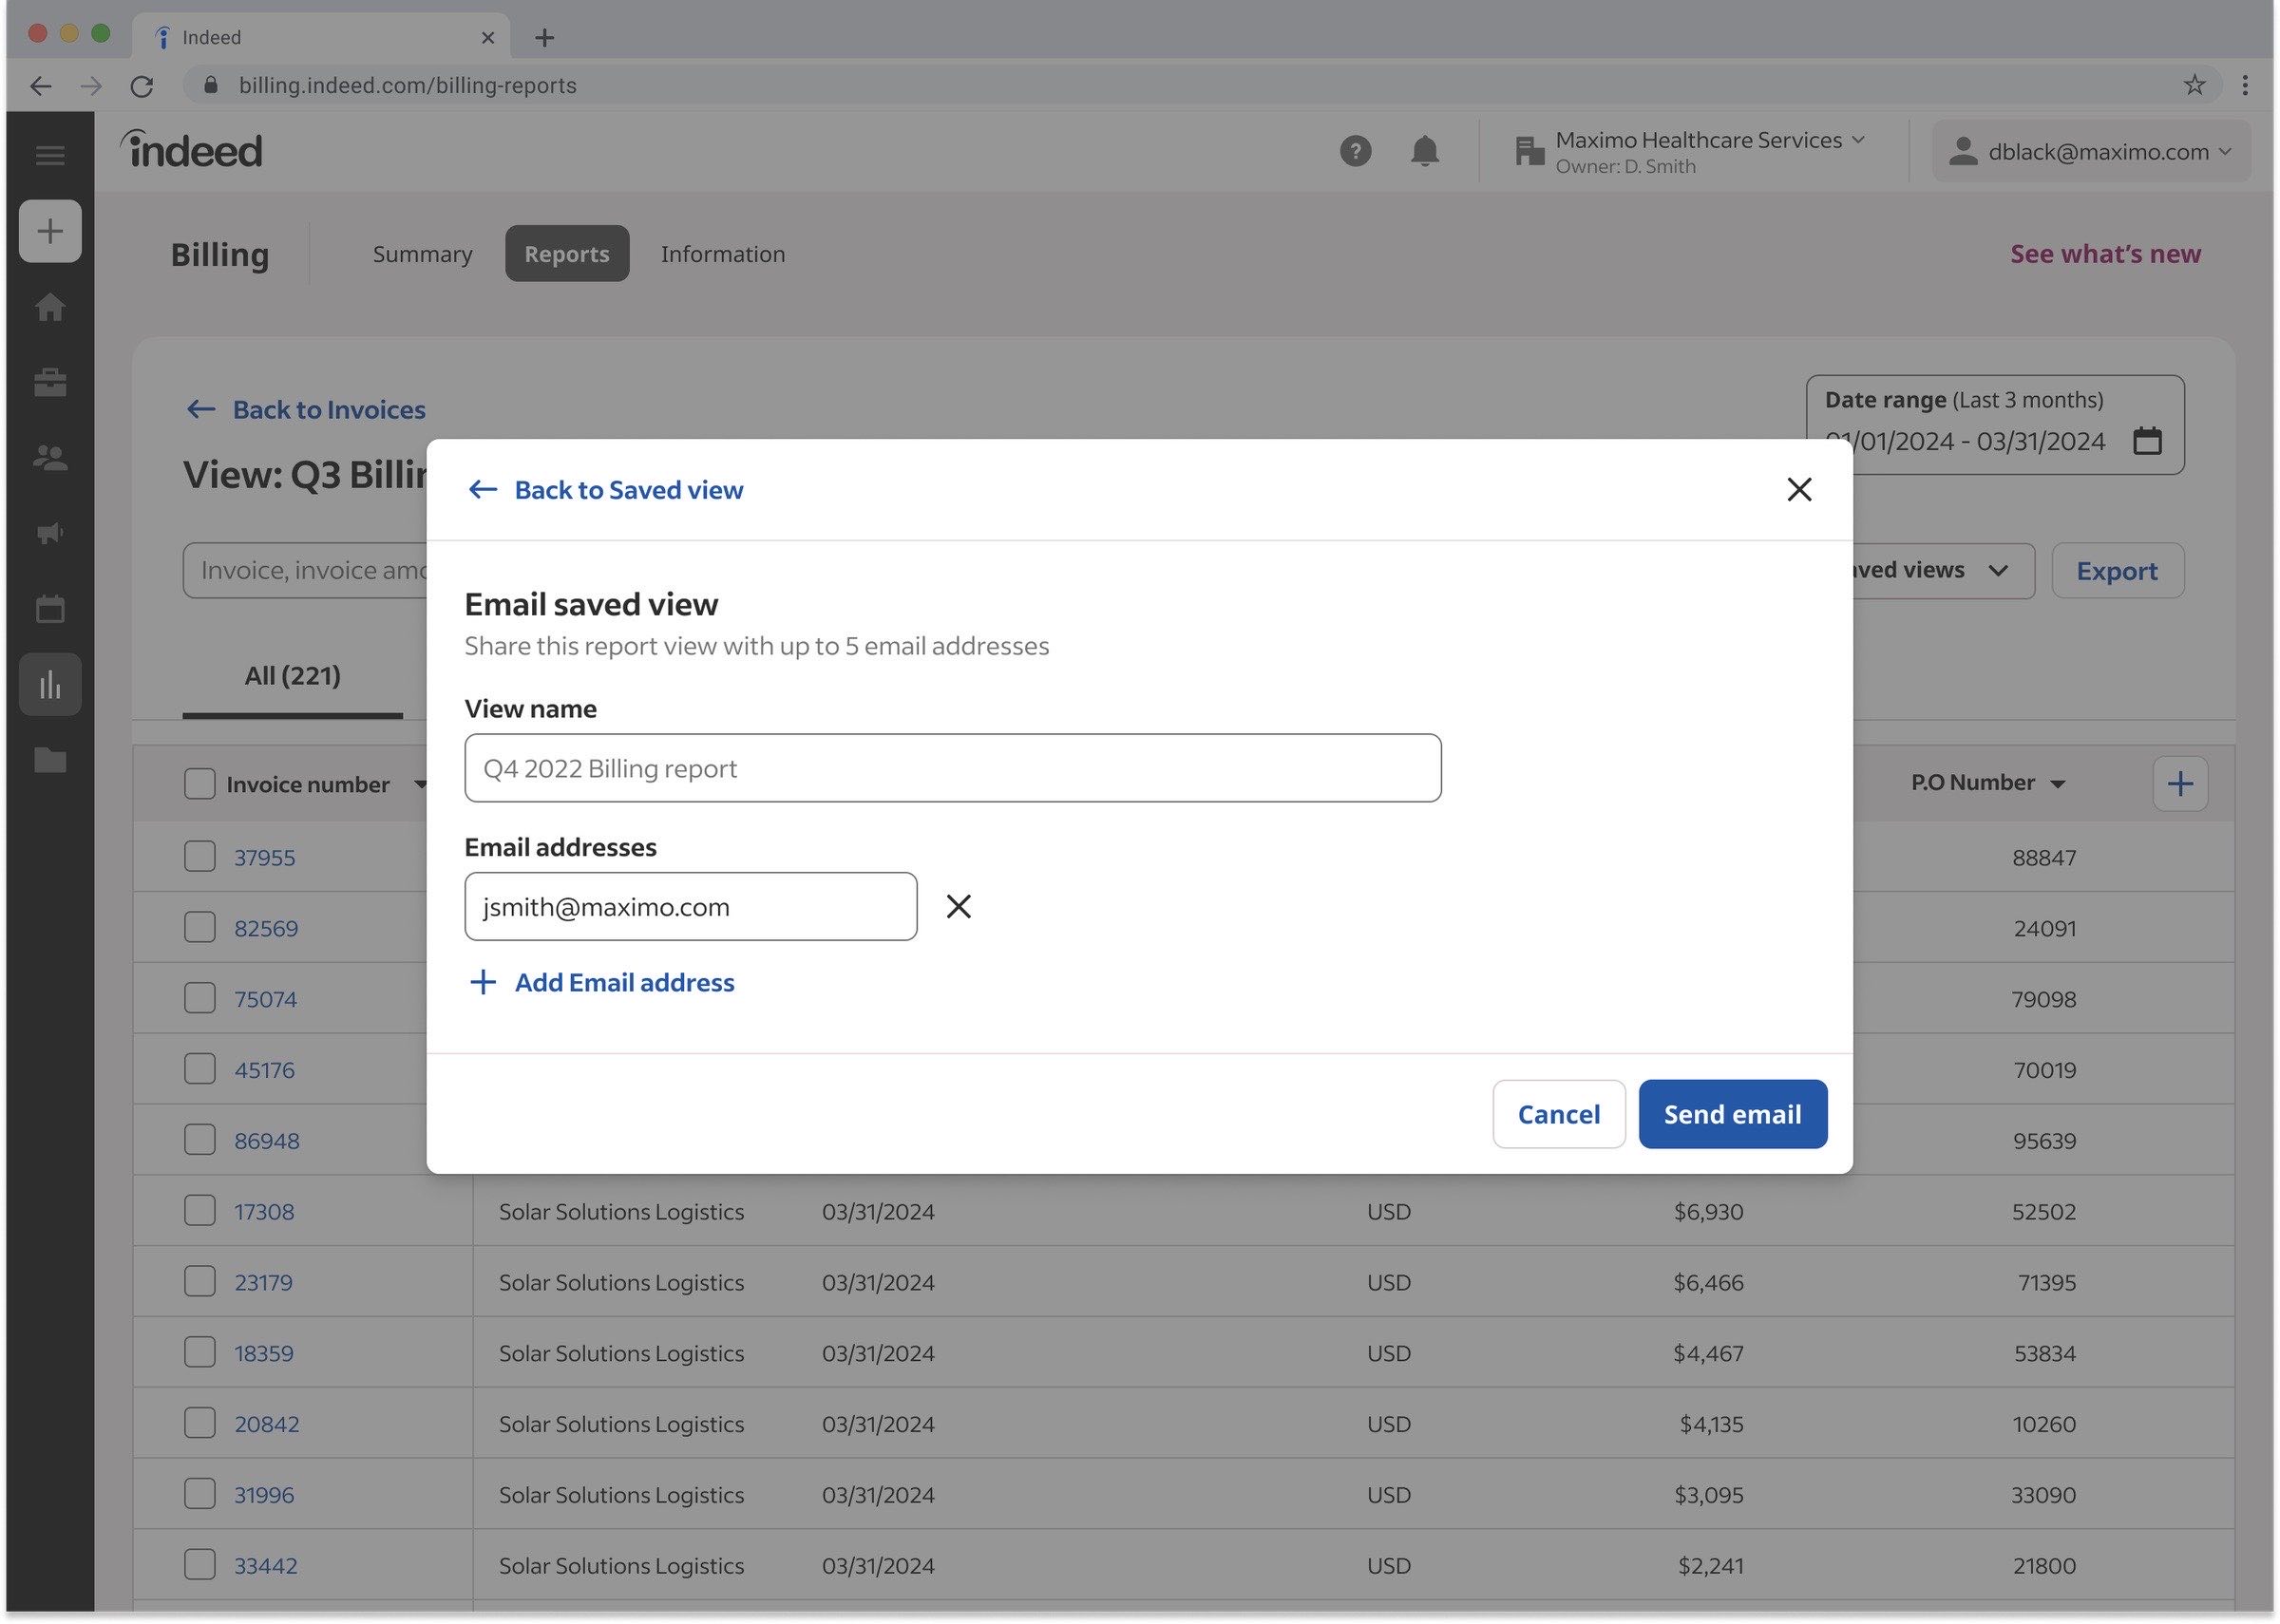Image resolution: width=2280 pixels, height=1624 pixels.
Task: Click the plus create button in sidebar
Action: (x=50, y=231)
